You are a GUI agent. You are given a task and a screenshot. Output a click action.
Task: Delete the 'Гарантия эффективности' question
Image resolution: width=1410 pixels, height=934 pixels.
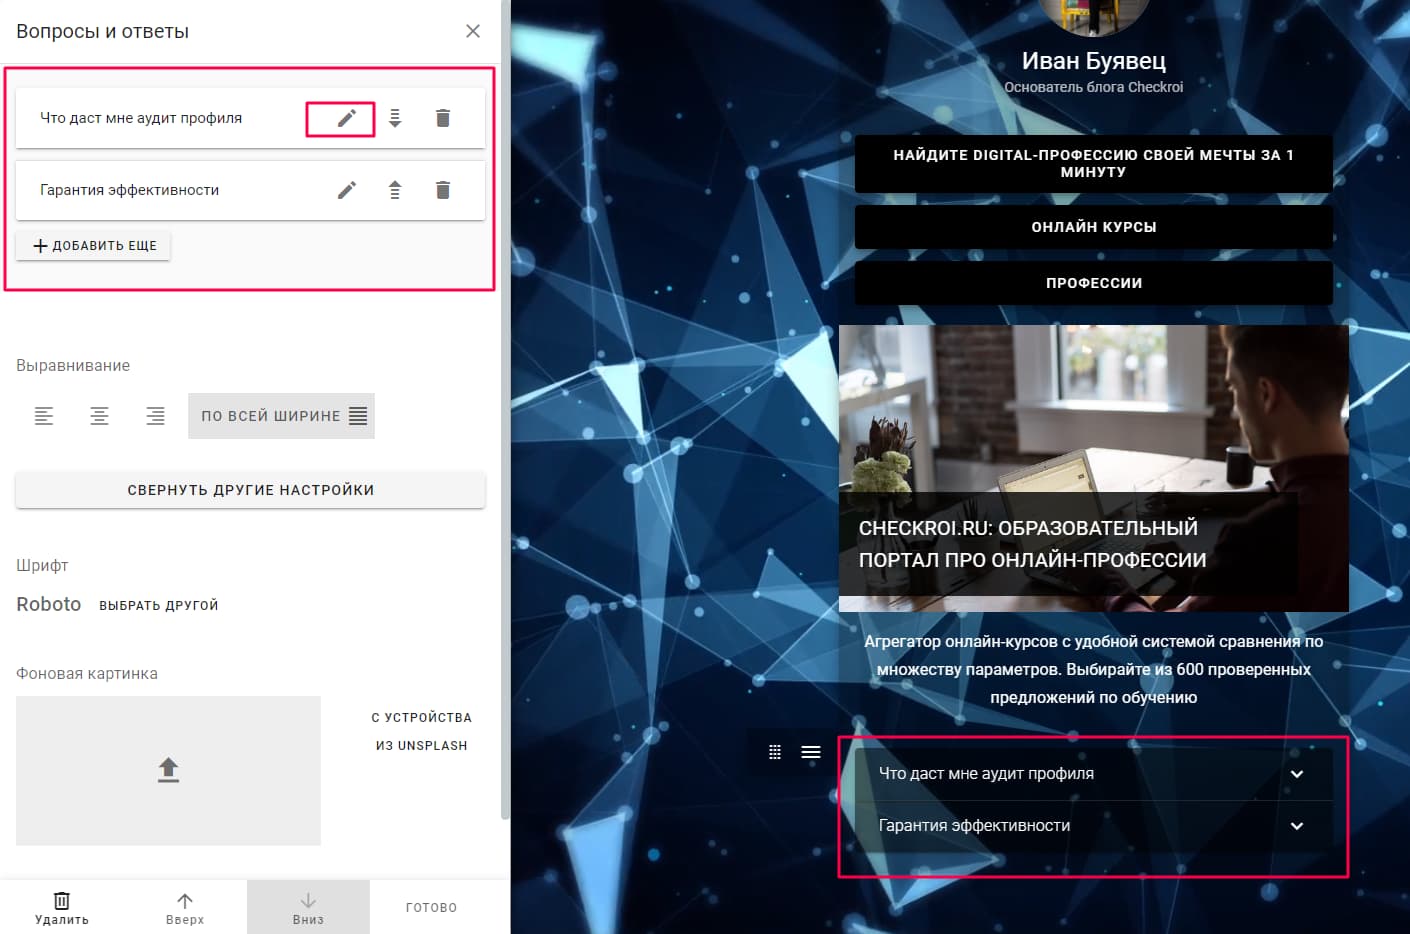point(443,190)
